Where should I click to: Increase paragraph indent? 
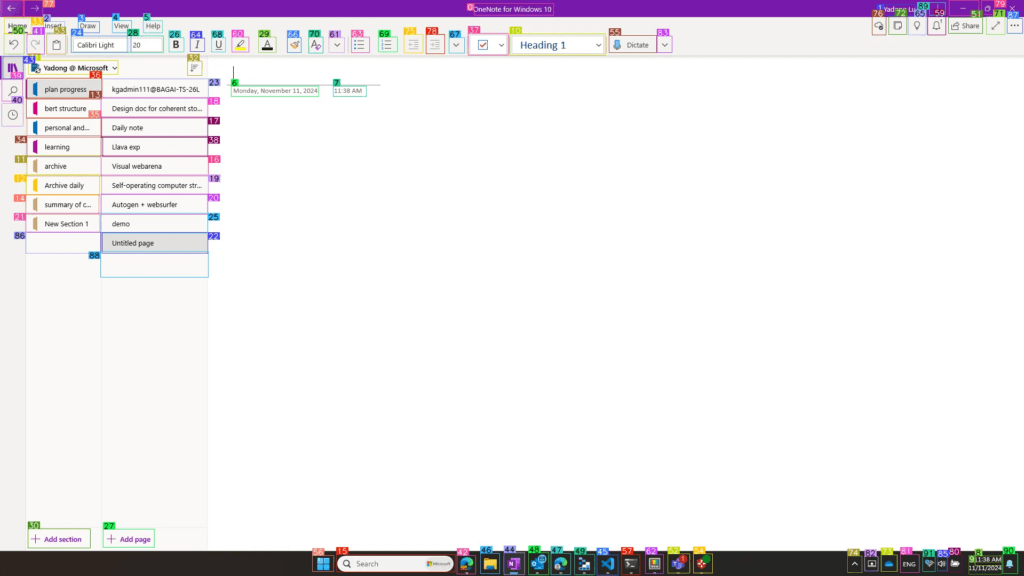(435, 45)
